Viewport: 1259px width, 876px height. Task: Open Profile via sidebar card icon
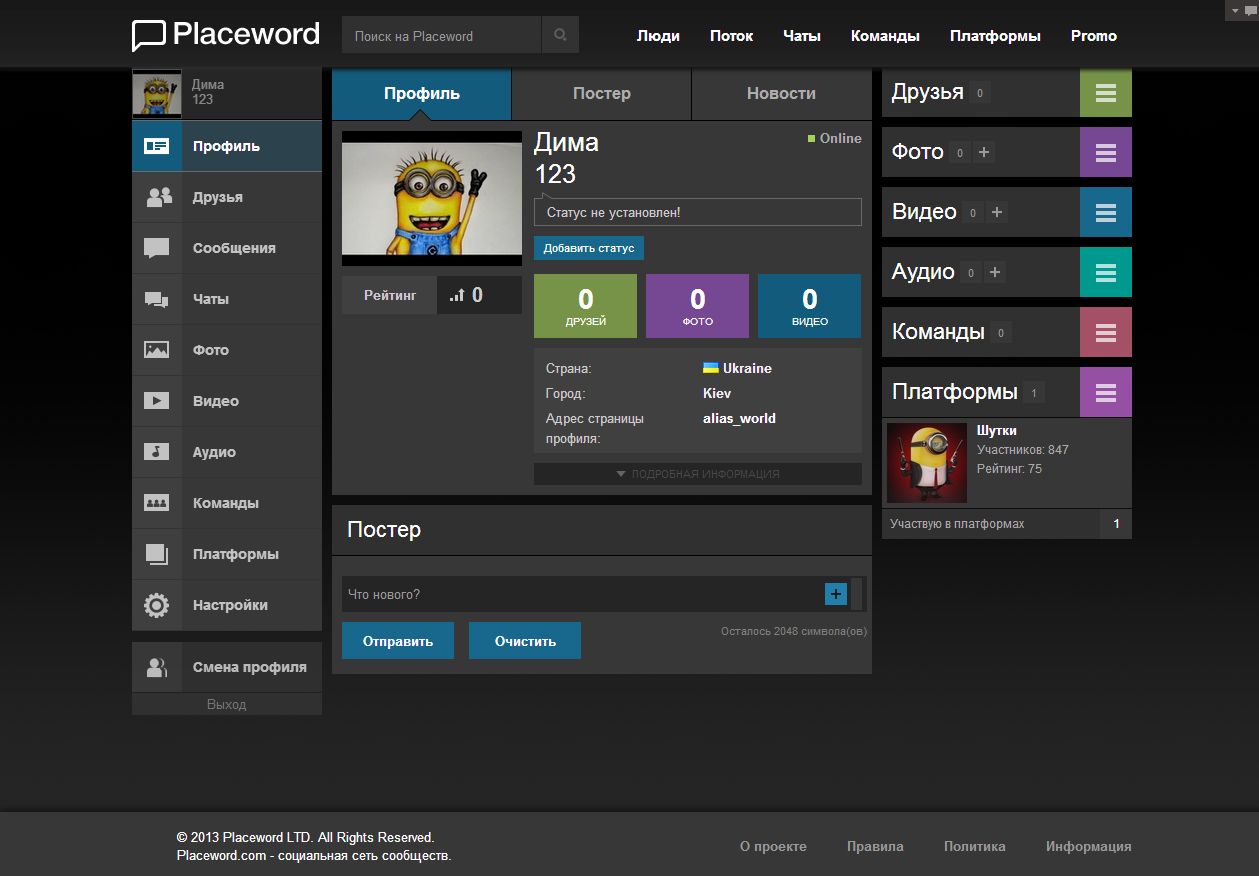(x=157, y=146)
